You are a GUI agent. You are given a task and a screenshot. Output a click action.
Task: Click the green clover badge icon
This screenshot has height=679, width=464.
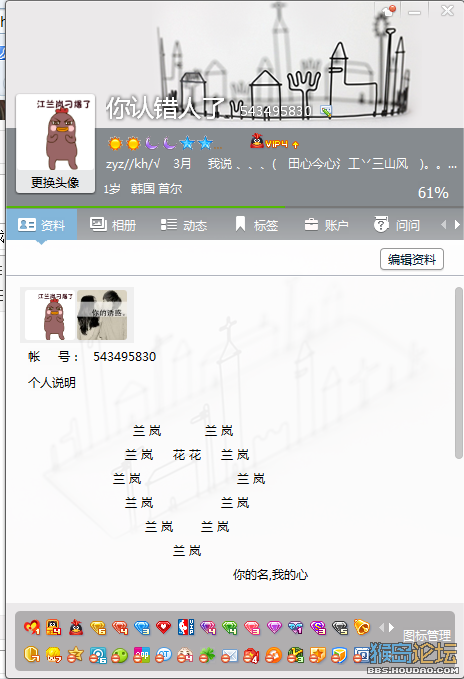click(207, 656)
